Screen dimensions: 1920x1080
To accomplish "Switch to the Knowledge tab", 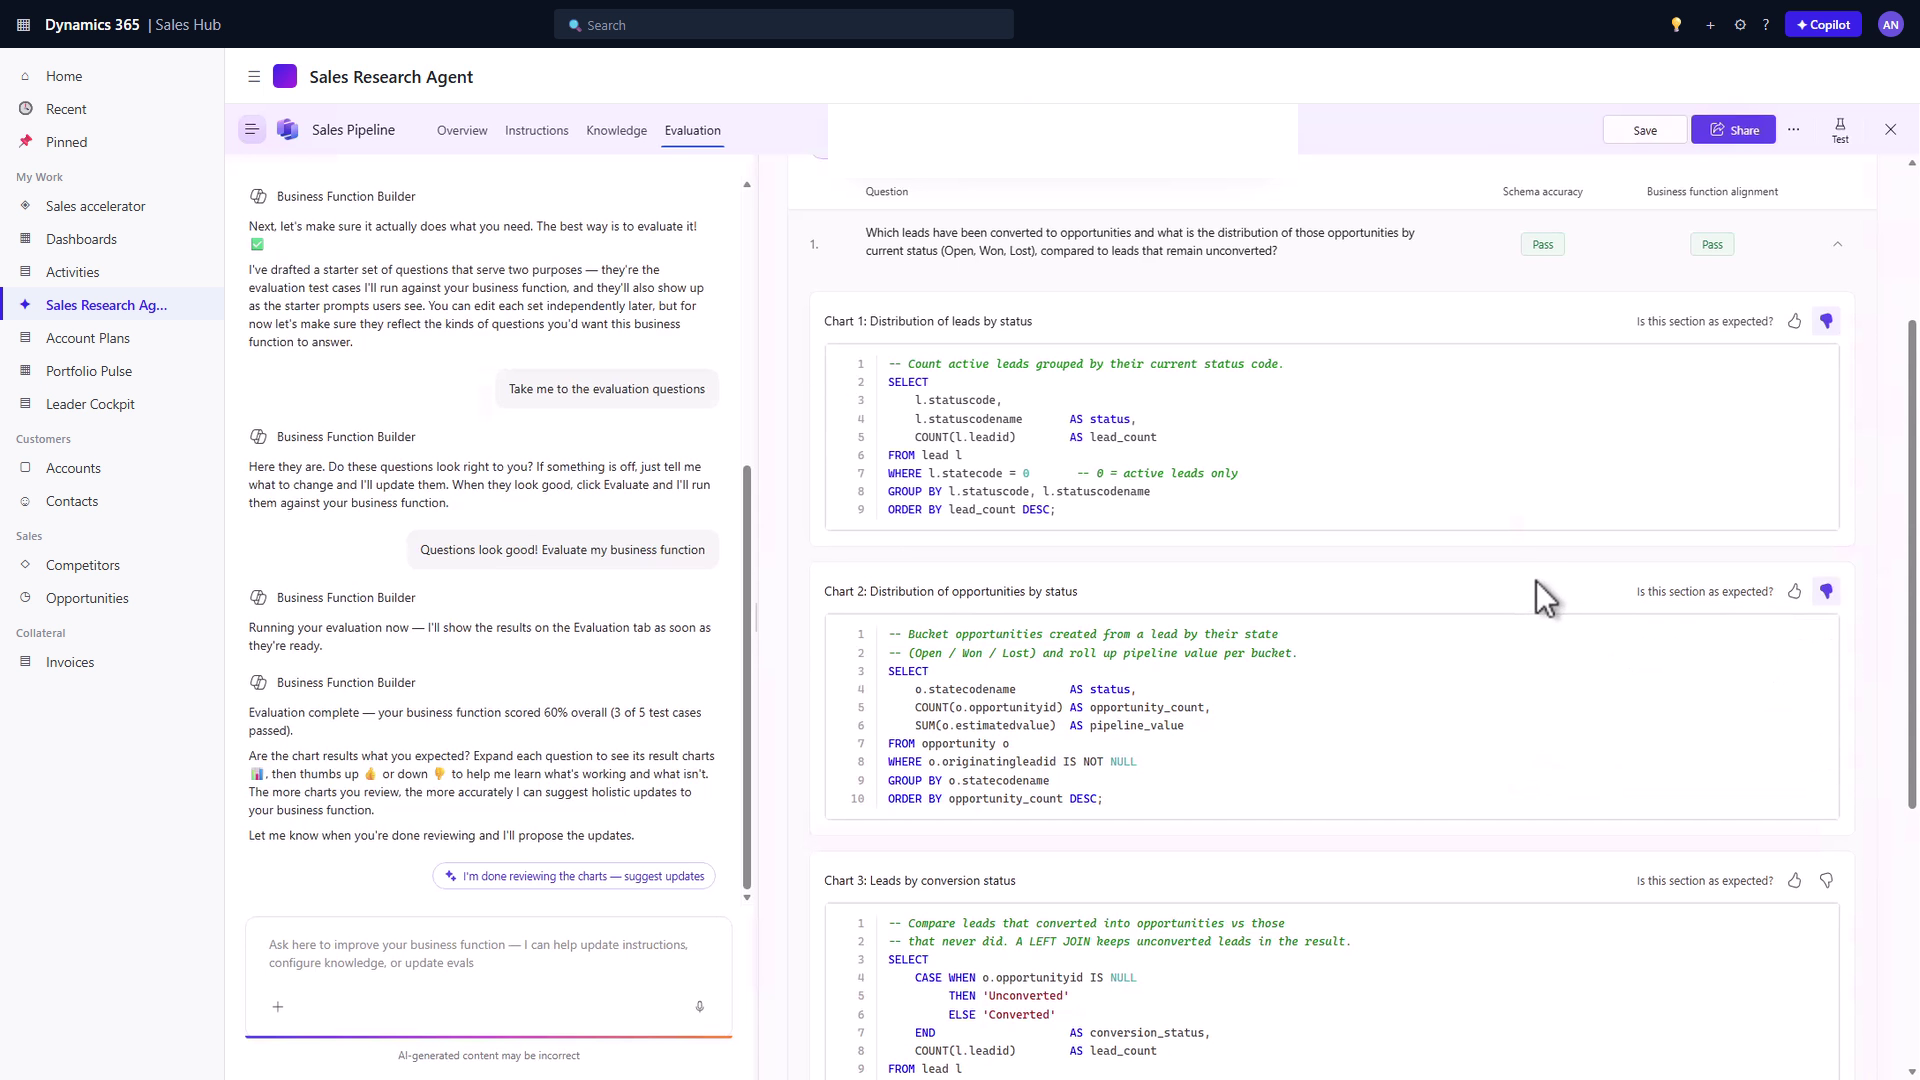I will tap(616, 131).
